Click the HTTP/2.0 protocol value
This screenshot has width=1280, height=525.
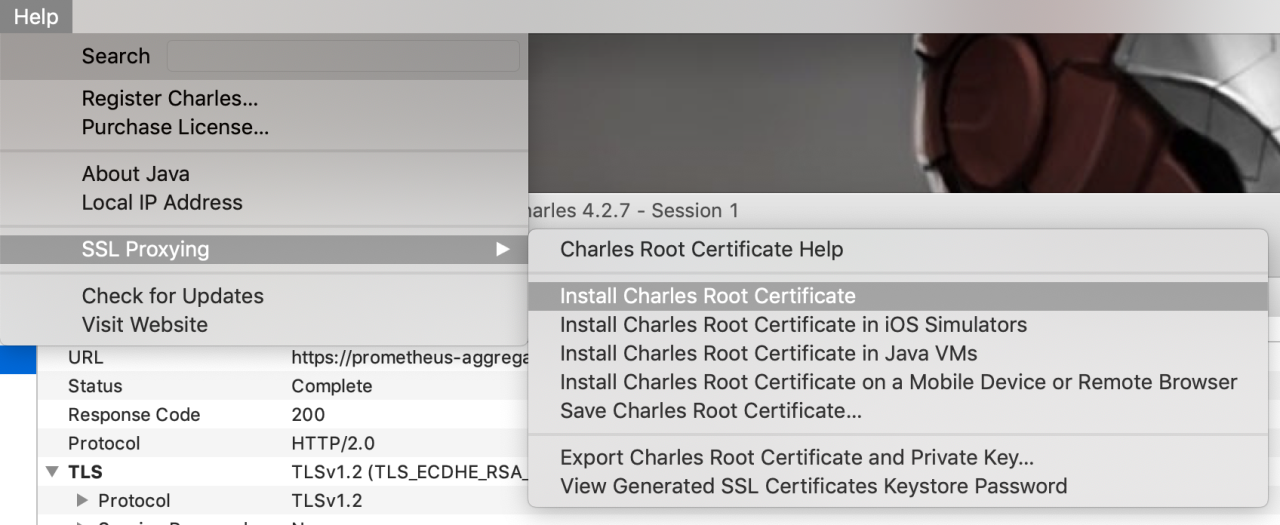coord(333,443)
